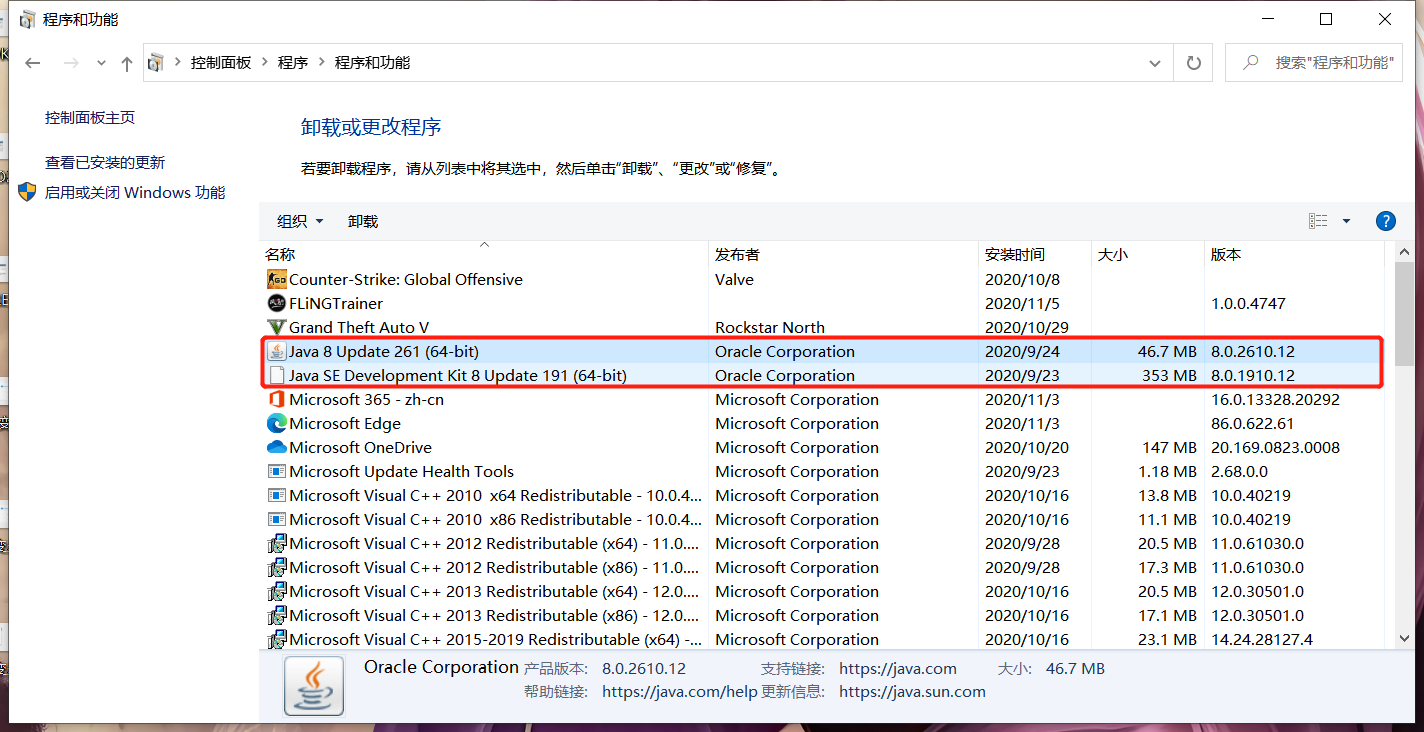Open the https://java.com/help help link

[x=680, y=692]
